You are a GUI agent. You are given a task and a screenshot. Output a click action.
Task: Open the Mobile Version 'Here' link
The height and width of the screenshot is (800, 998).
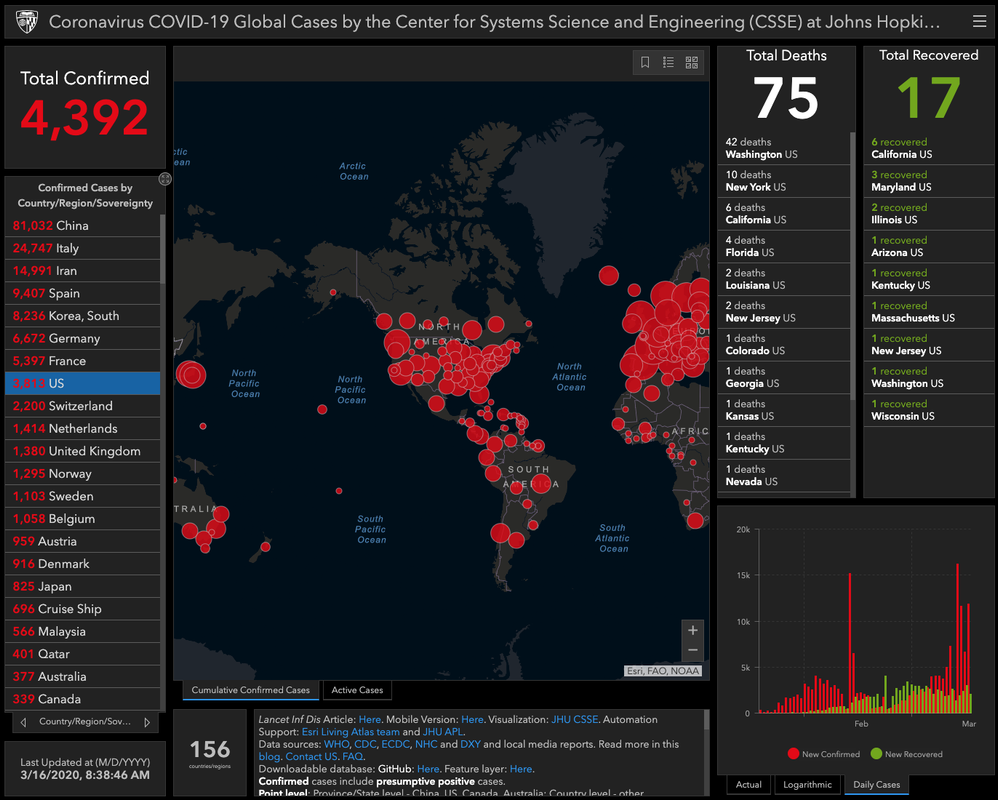coord(472,719)
